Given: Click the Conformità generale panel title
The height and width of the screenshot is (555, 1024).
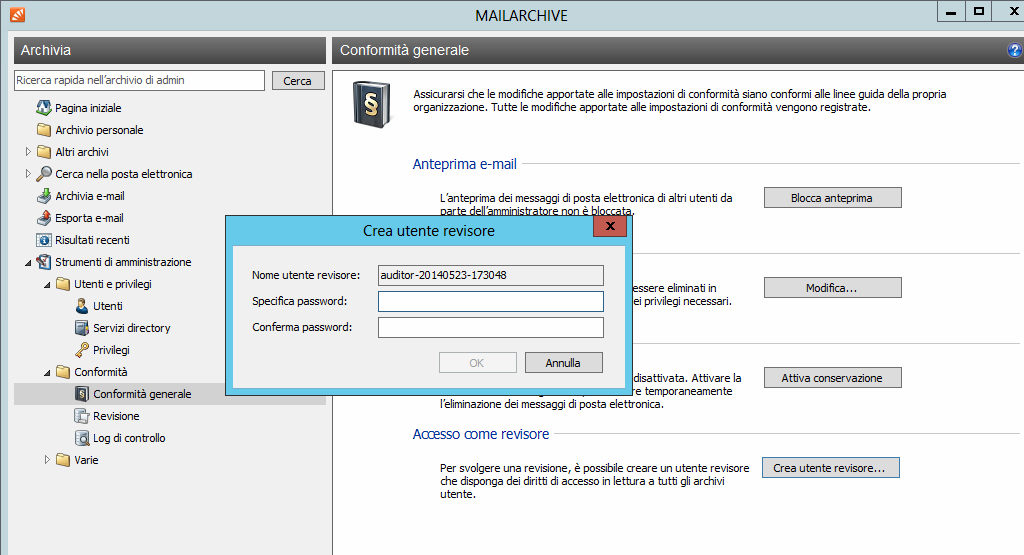Looking at the screenshot, I should point(404,50).
